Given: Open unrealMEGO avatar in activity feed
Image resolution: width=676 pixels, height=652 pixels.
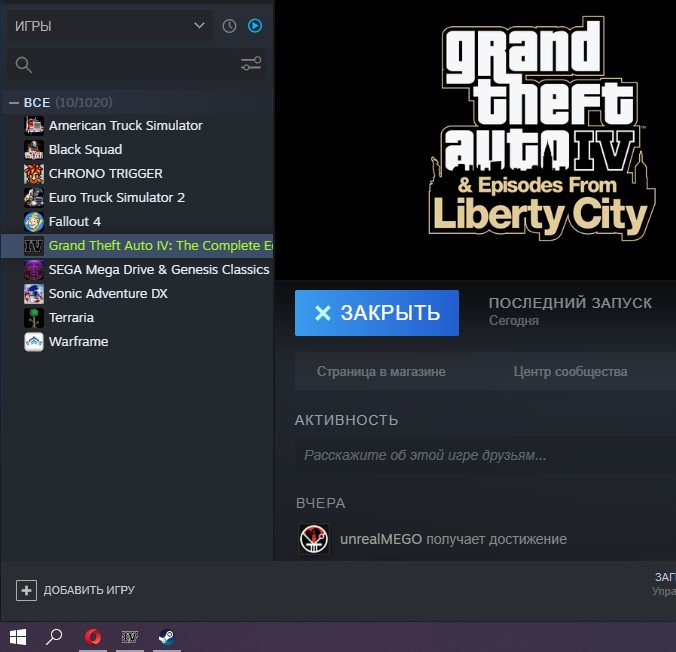Looking at the screenshot, I should [314, 539].
